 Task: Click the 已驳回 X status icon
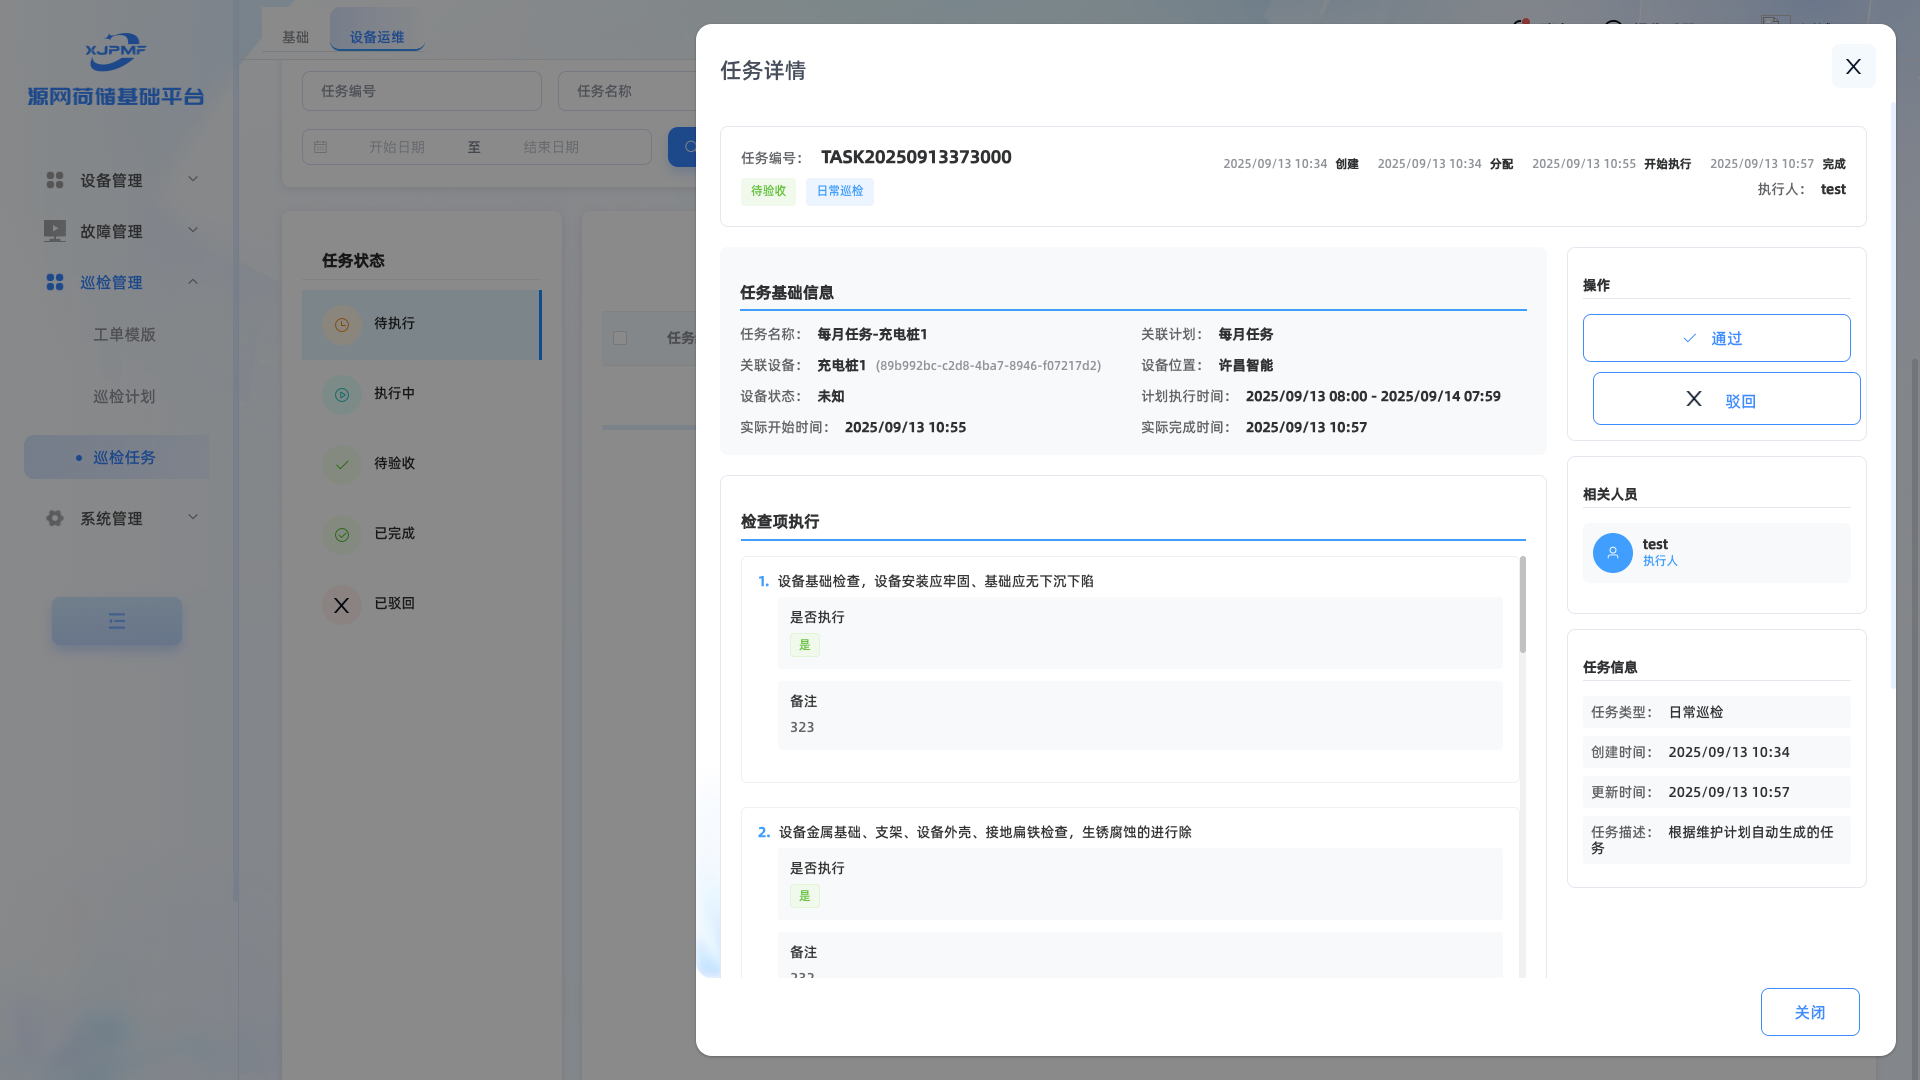[341, 605]
